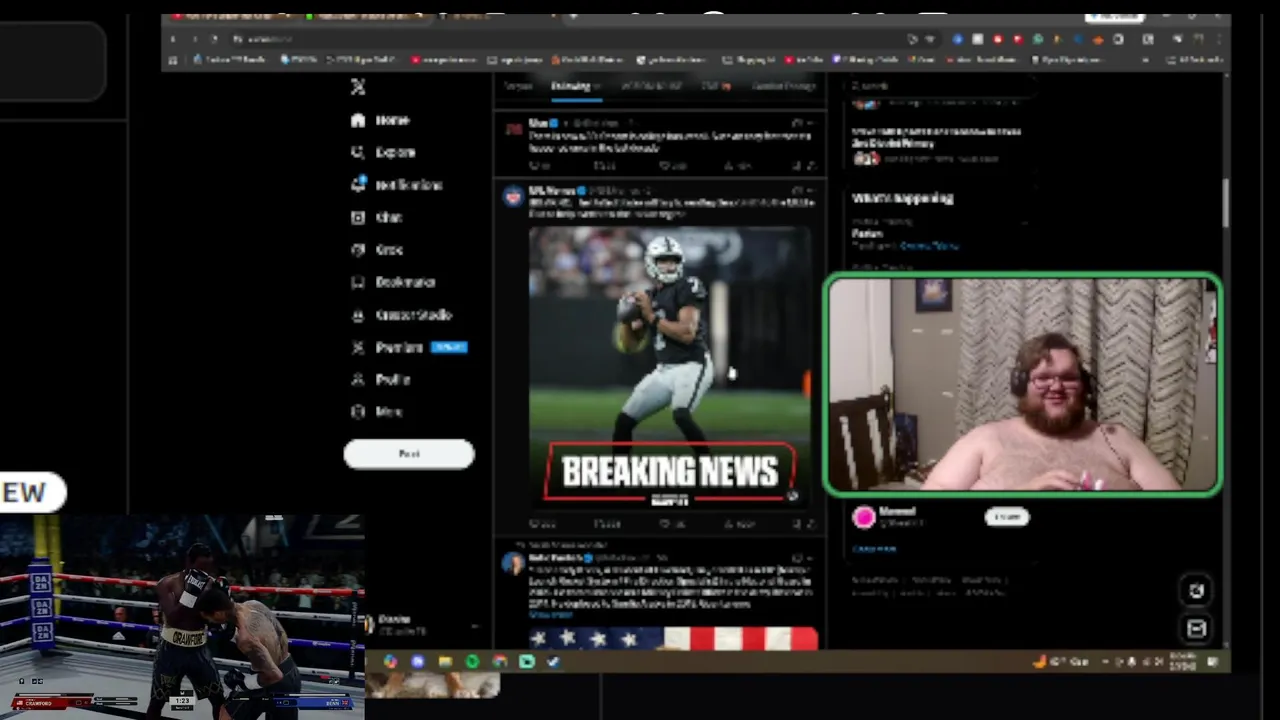Image resolution: width=1280 pixels, height=720 pixels.
Task: Open the floating messages button
Action: pos(1196,629)
